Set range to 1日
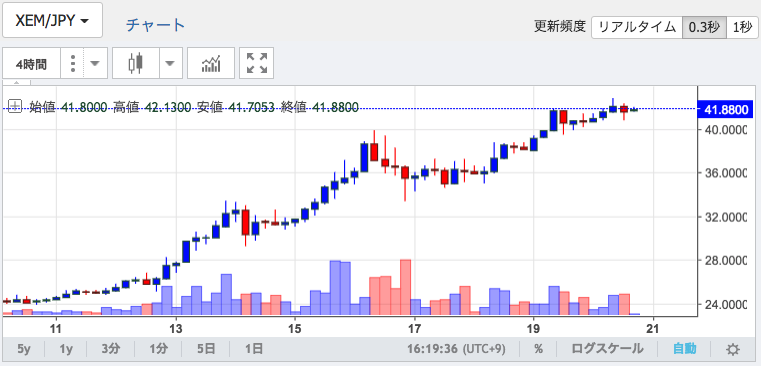Screen dimensions: 761x366 click(253, 349)
